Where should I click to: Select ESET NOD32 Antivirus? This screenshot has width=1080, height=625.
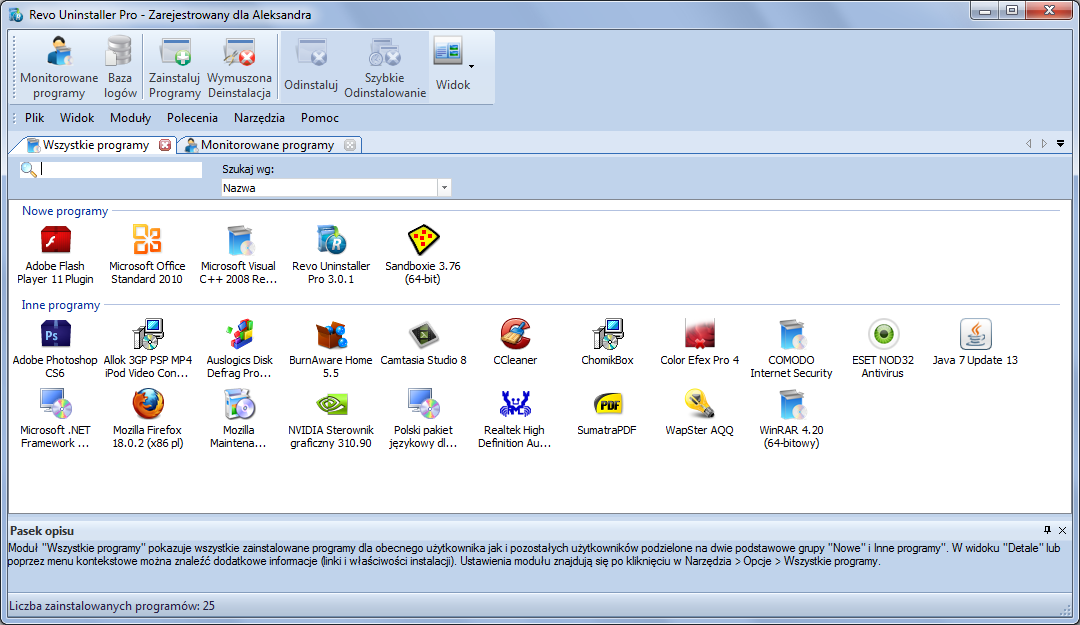pyautogui.click(x=883, y=349)
